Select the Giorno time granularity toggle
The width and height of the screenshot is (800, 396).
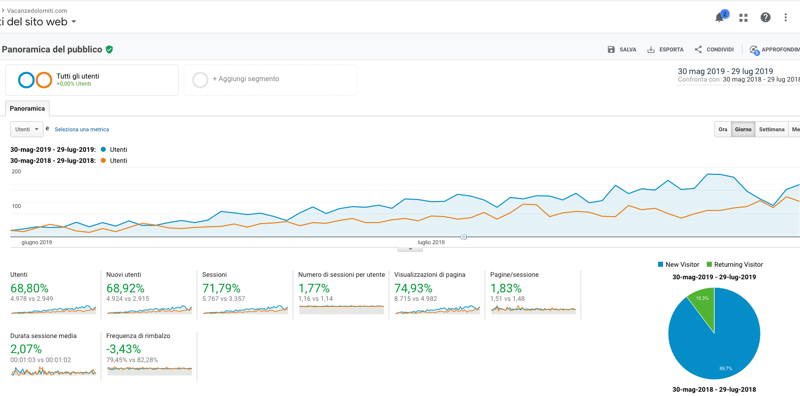[743, 130]
